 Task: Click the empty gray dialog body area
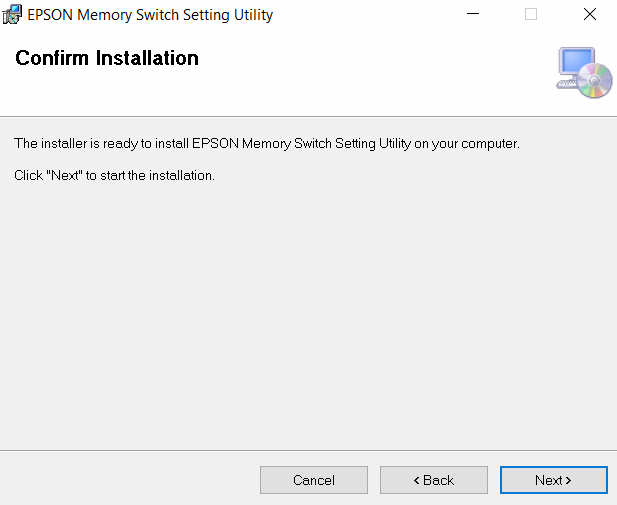coord(308,310)
